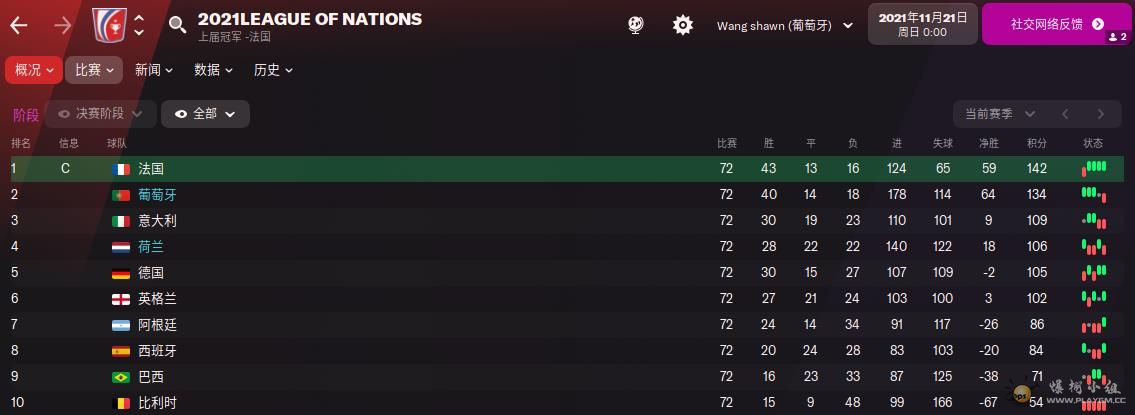Open the 葡萄牙 team link
The image size is (1135, 415).
click(x=157, y=195)
